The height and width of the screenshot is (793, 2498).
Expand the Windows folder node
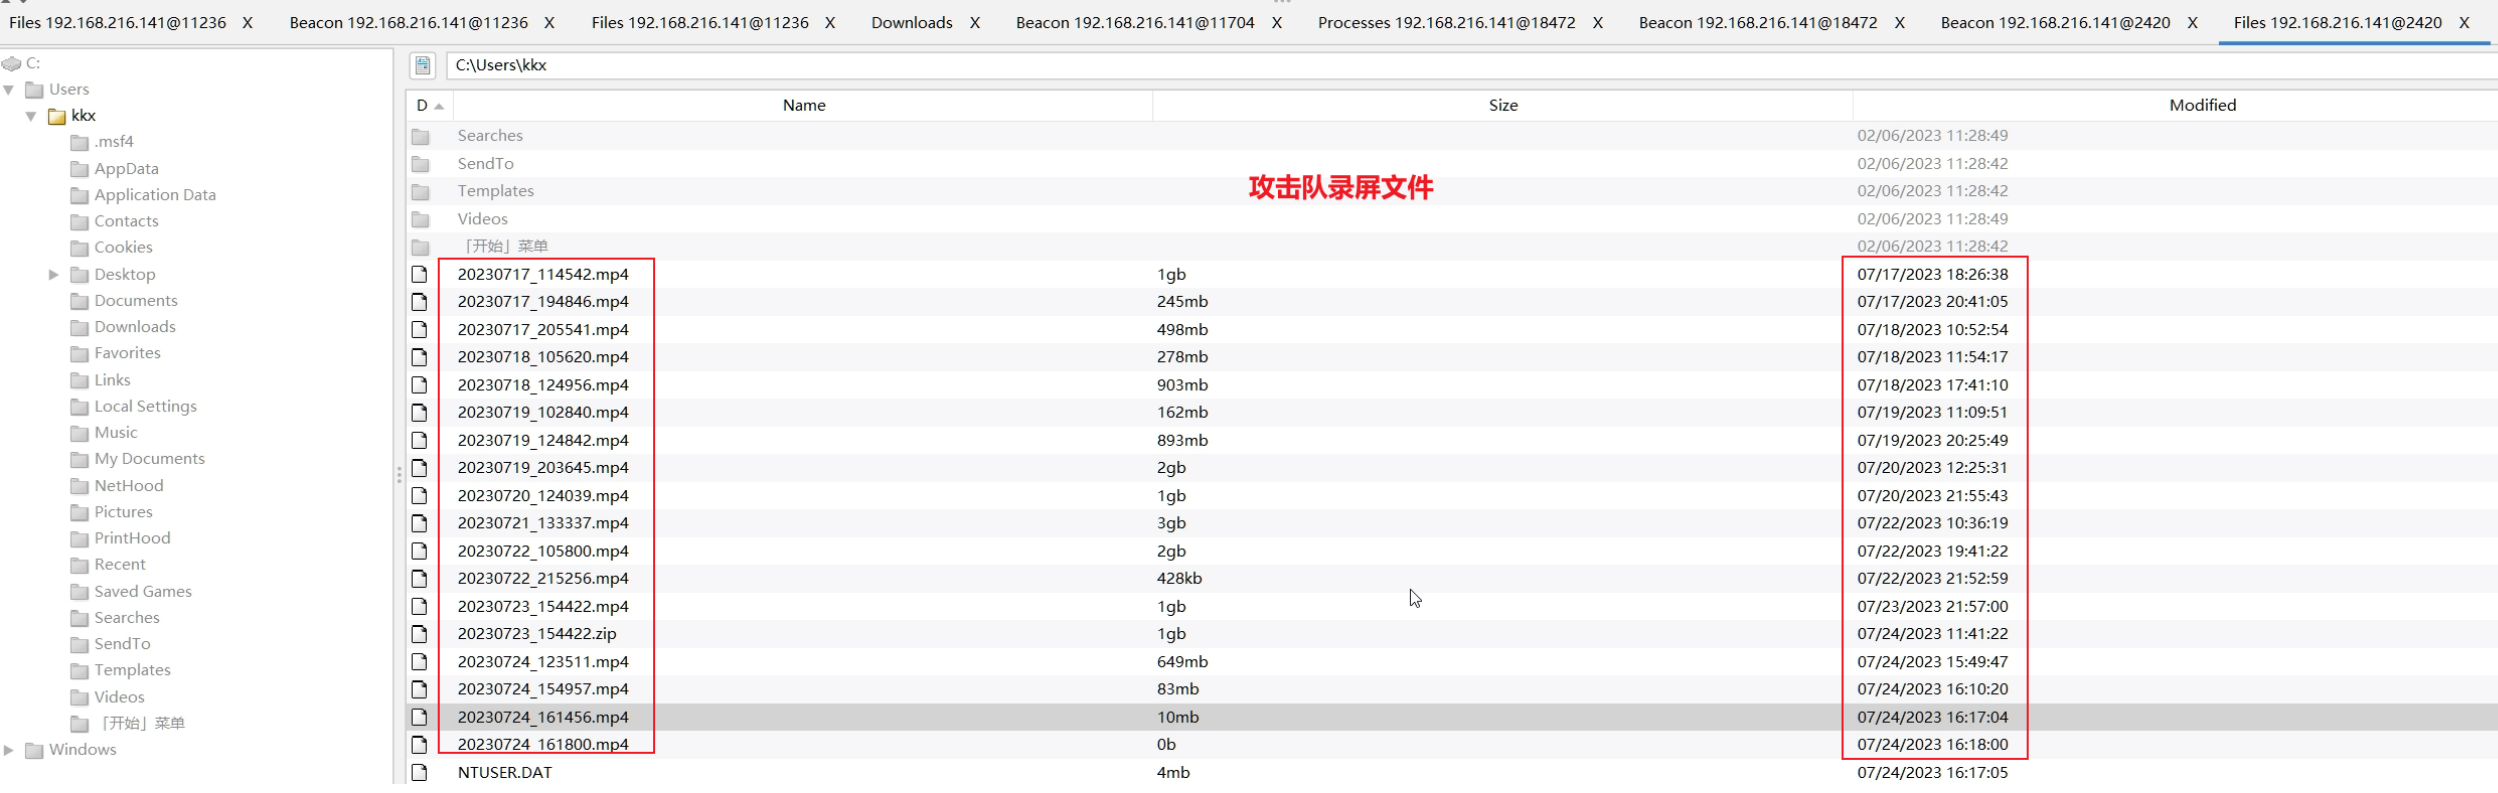(9, 750)
